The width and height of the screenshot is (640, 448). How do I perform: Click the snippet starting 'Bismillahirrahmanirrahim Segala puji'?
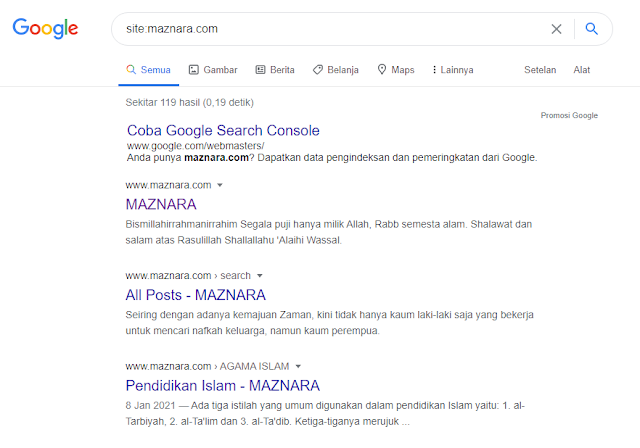(x=329, y=232)
